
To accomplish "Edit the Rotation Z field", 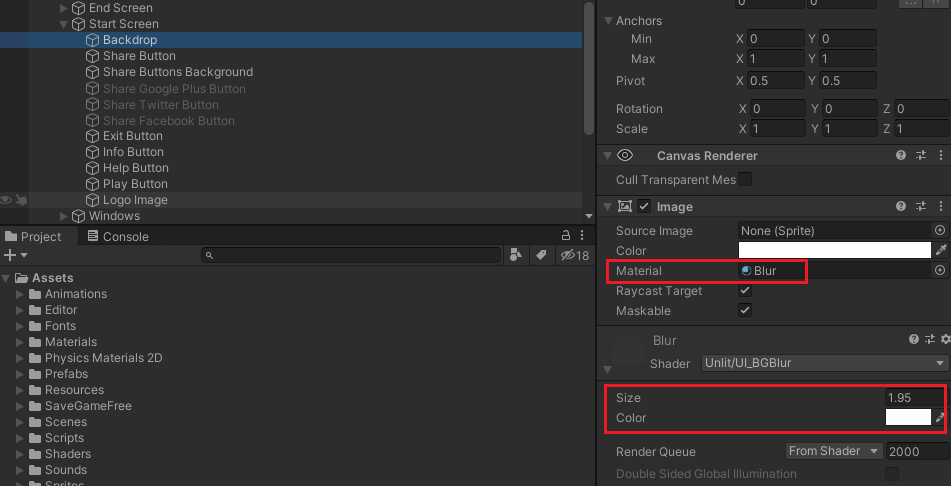I will (923, 109).
